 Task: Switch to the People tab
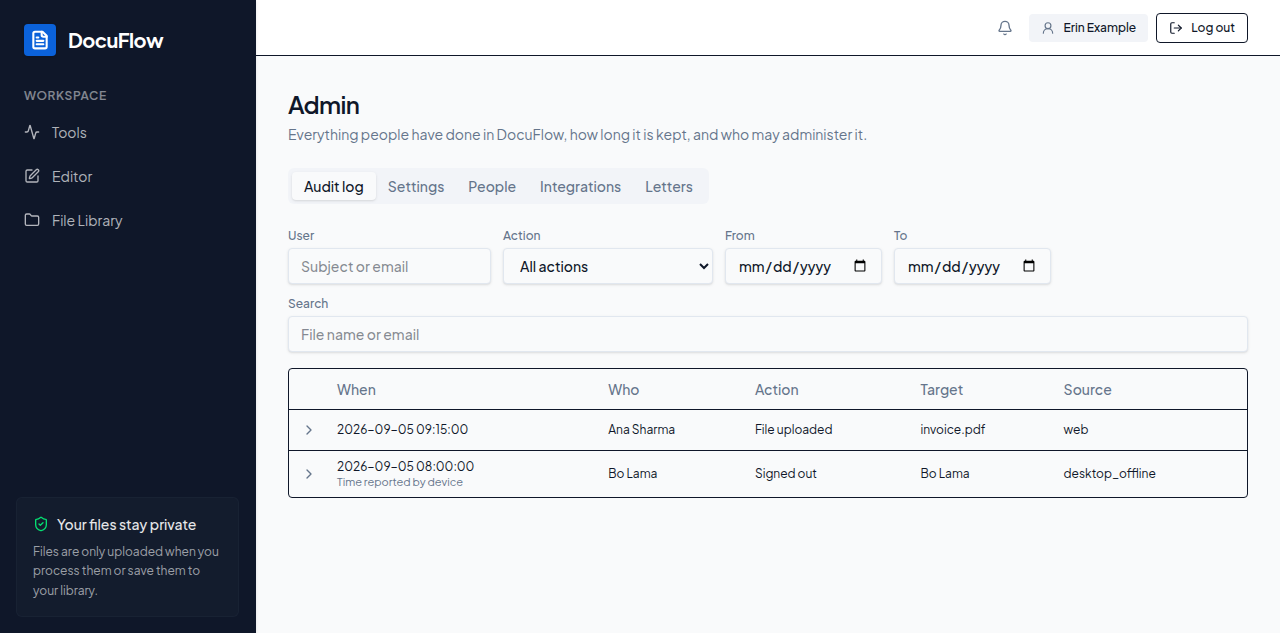492,186
